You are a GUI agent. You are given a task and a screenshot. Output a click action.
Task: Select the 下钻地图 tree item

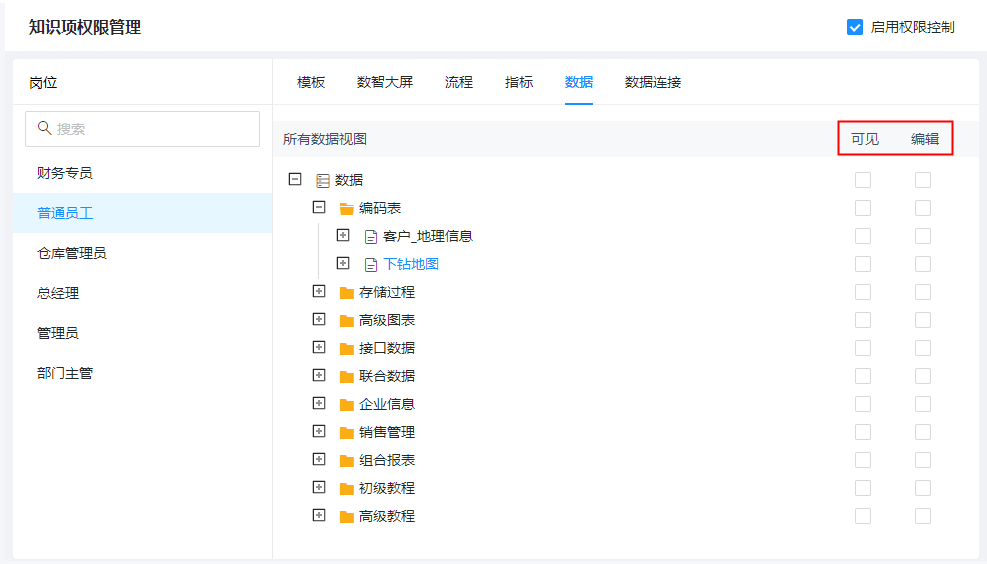411,265
